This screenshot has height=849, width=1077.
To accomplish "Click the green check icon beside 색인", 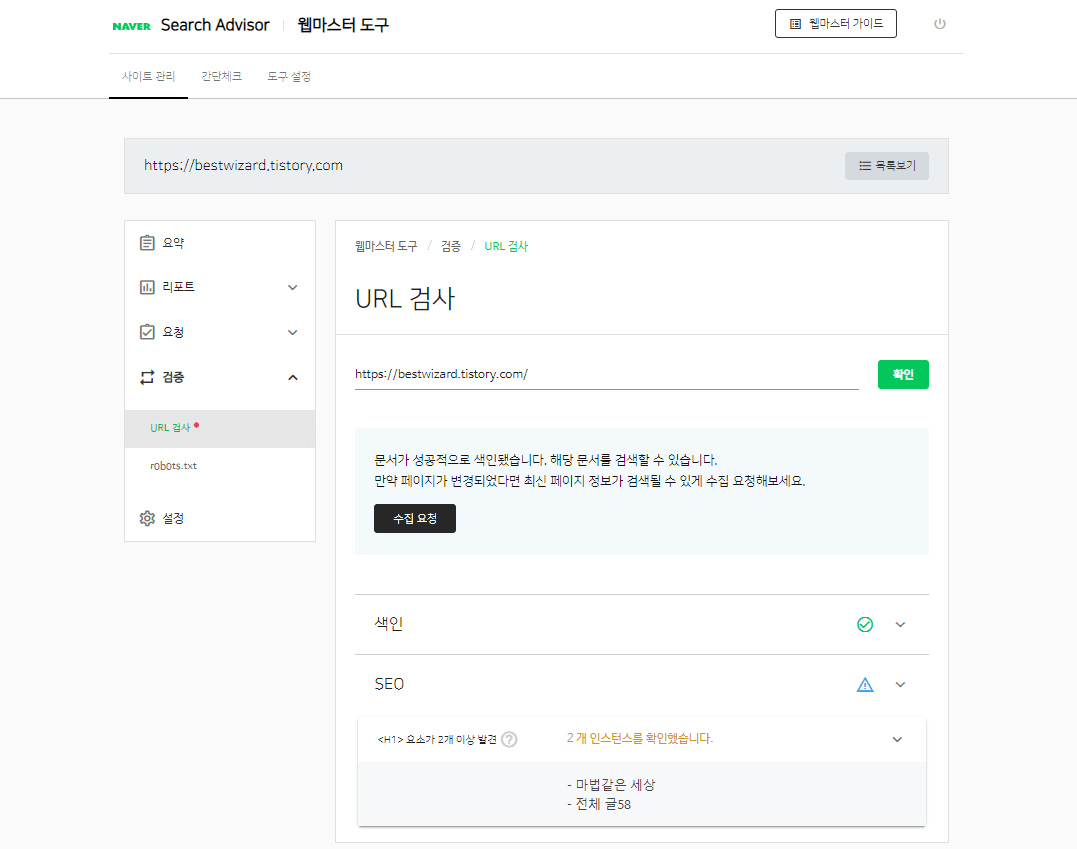I will tap(864, 623).
